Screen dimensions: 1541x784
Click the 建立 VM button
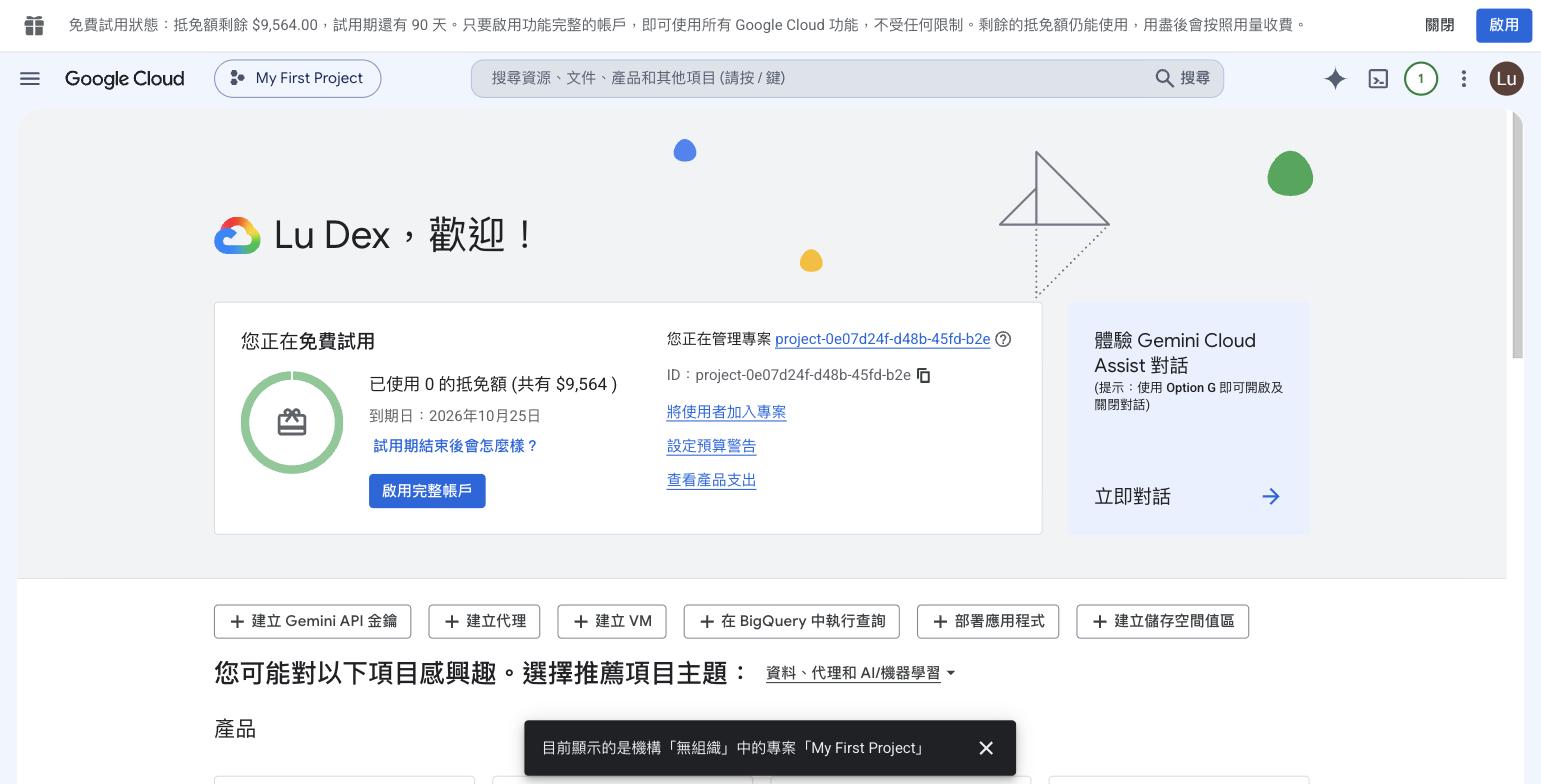pos(612,621)
